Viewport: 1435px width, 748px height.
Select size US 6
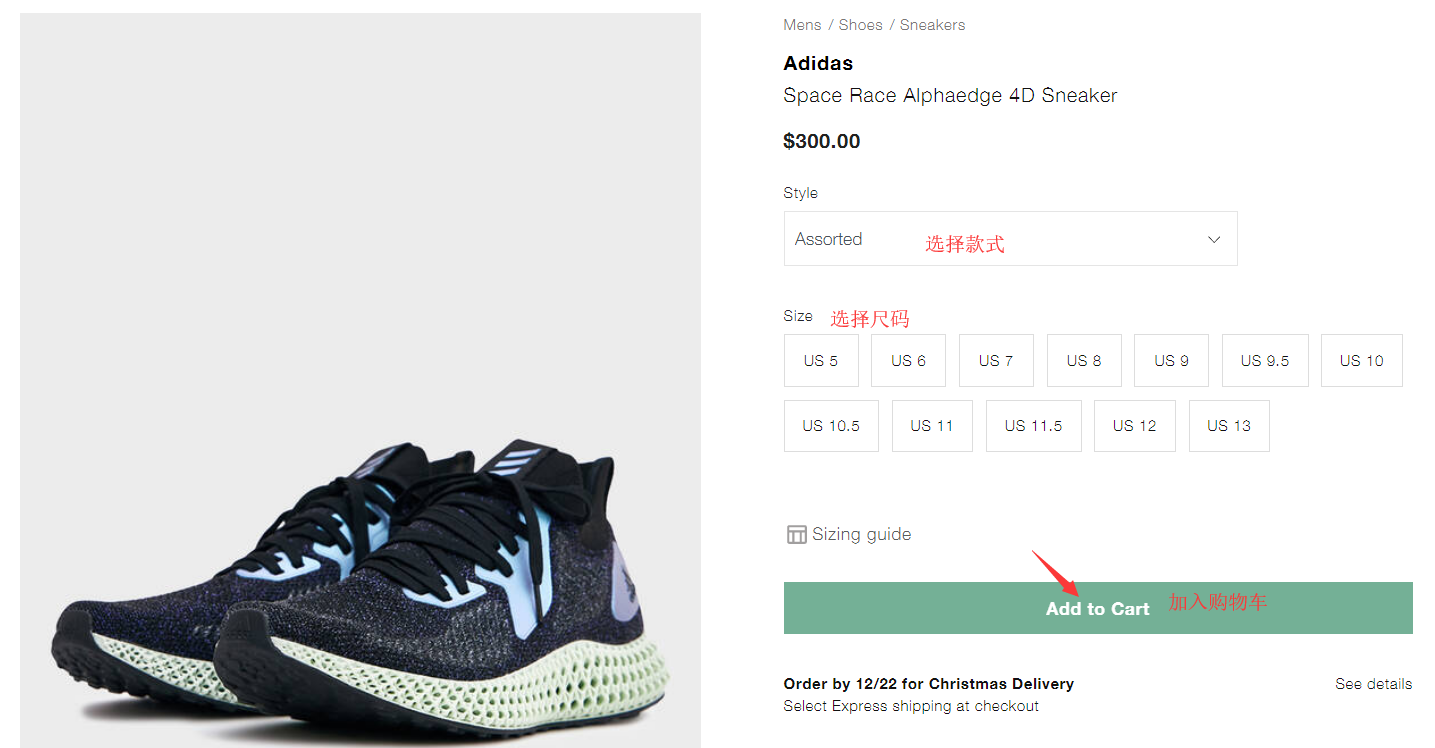pos(908,361)
